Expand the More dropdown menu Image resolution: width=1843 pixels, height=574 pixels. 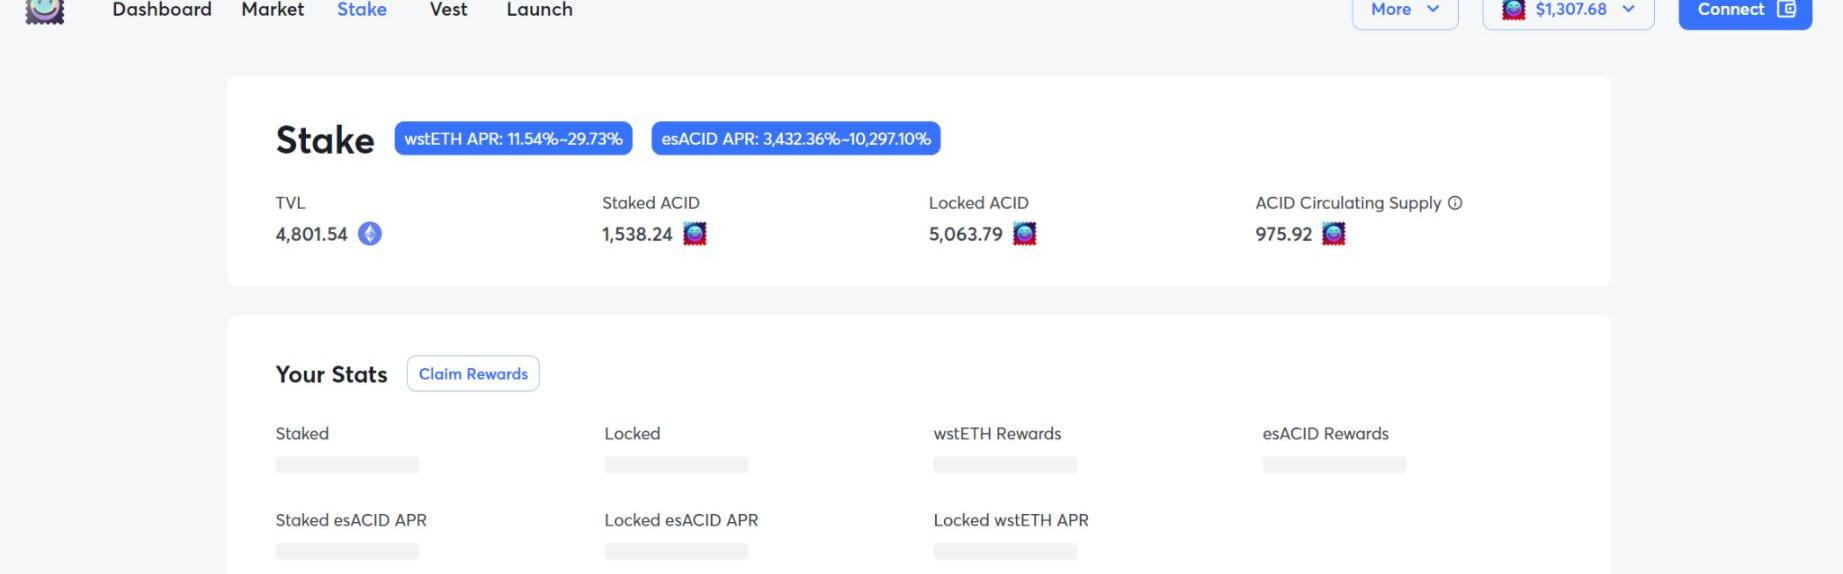click(1404, 10)
